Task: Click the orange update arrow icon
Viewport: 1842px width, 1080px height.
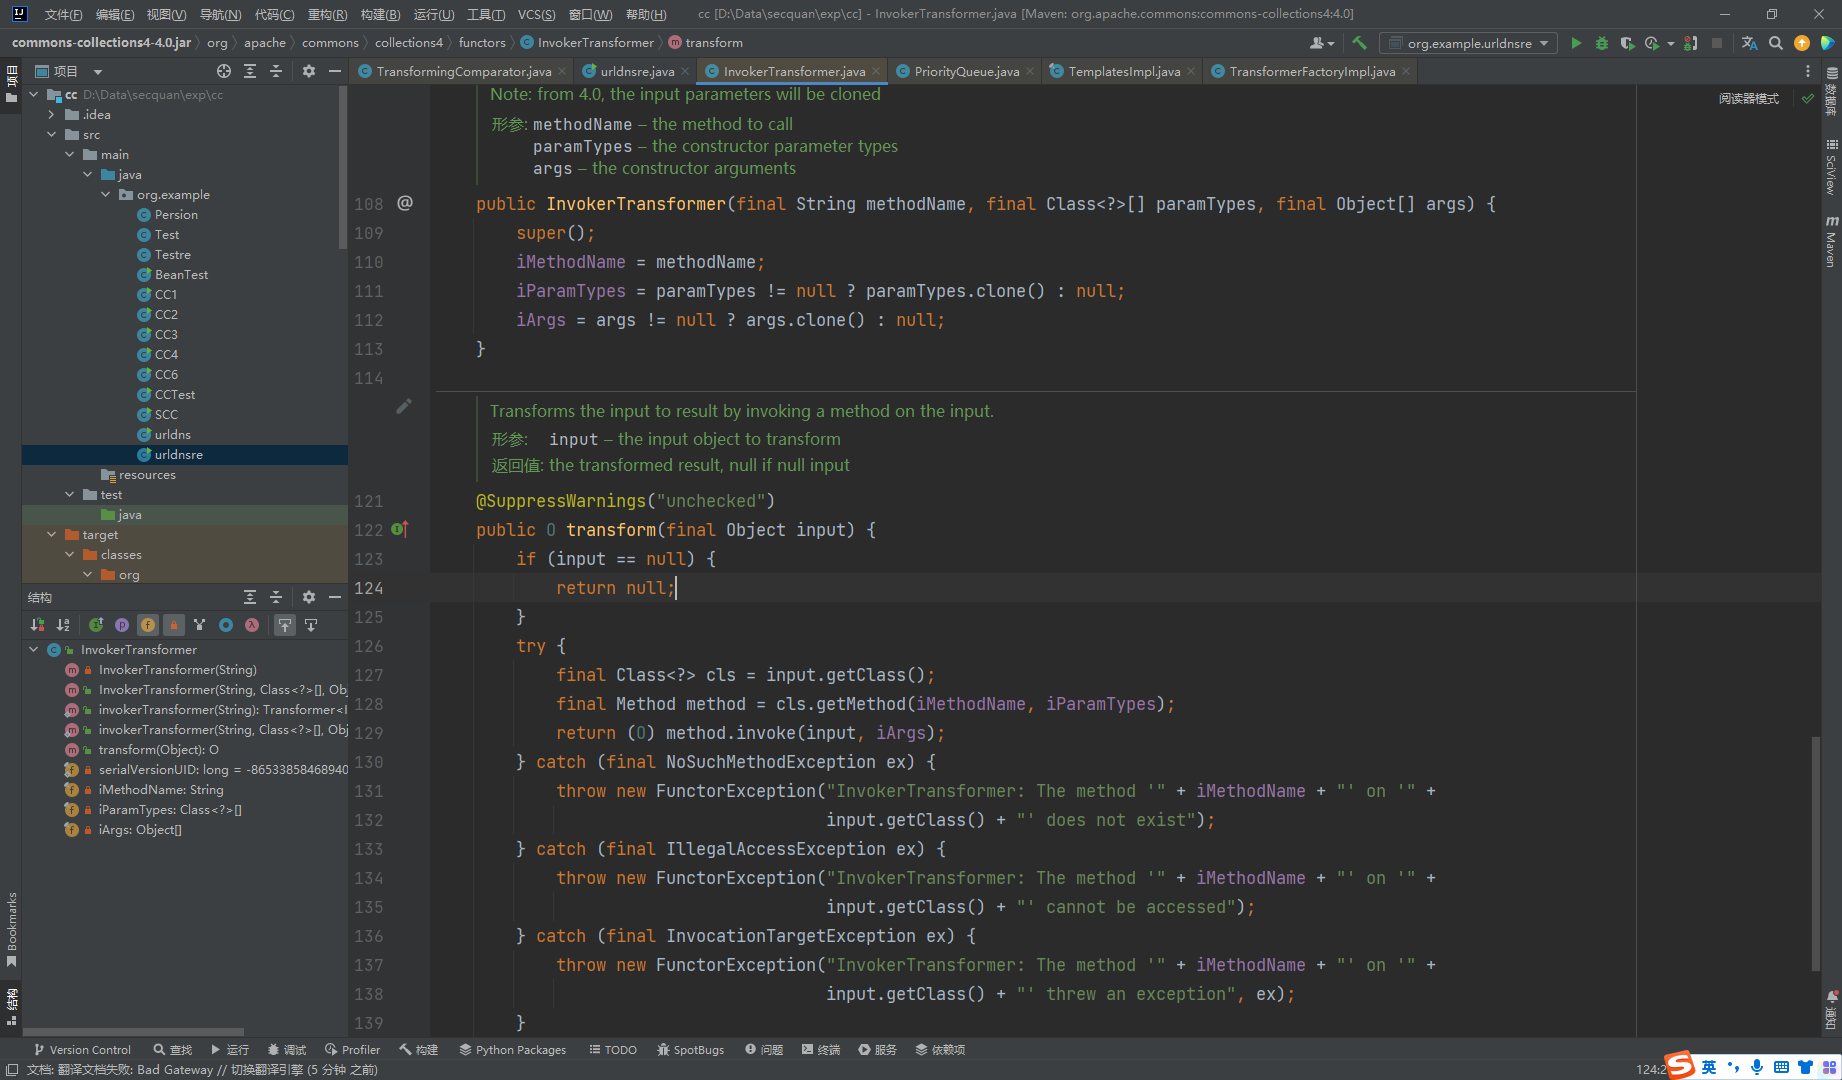Action: coord(1801,43)
